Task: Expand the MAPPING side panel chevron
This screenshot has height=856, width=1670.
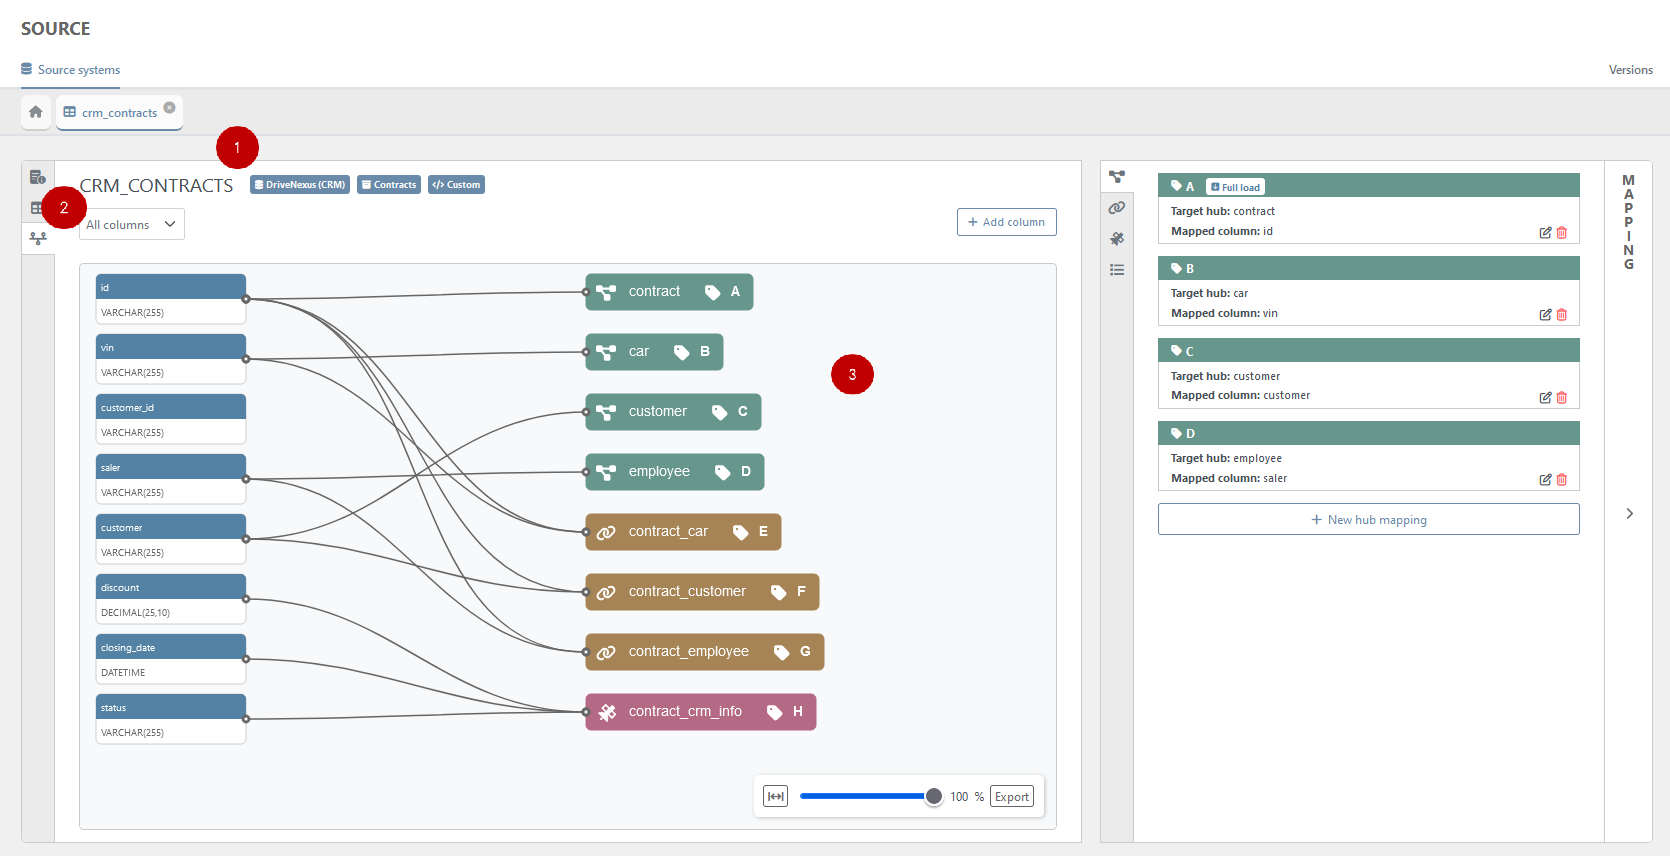Action: click(x=1629, y=513)
